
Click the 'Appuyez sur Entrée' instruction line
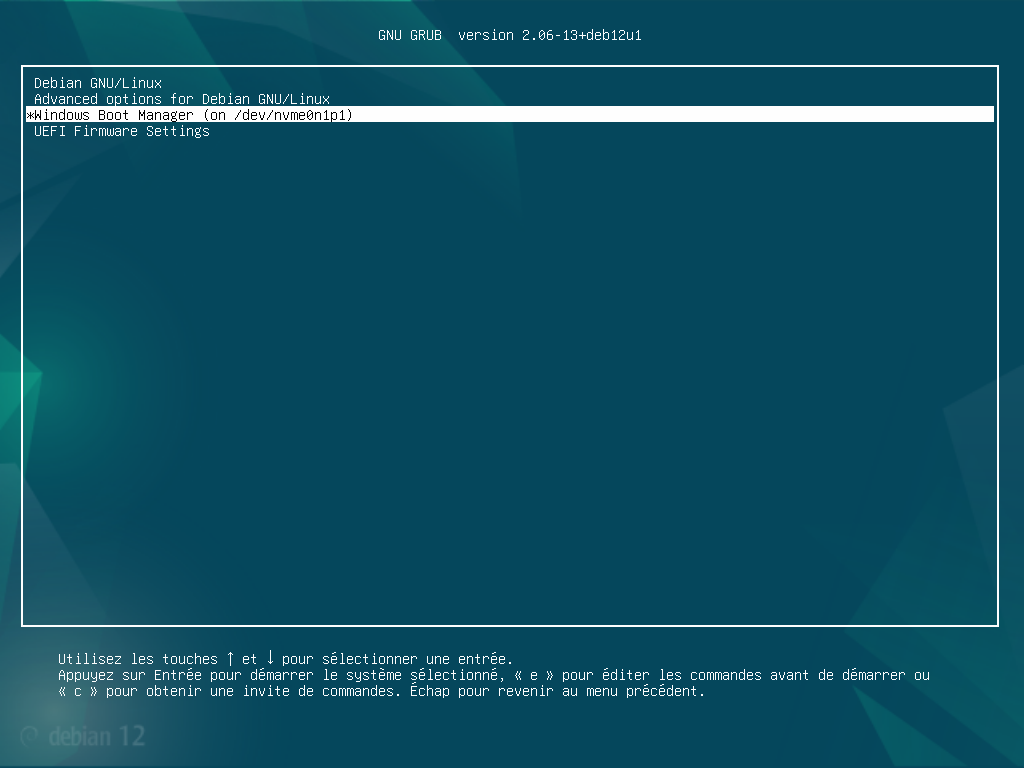tap(494, 675)
